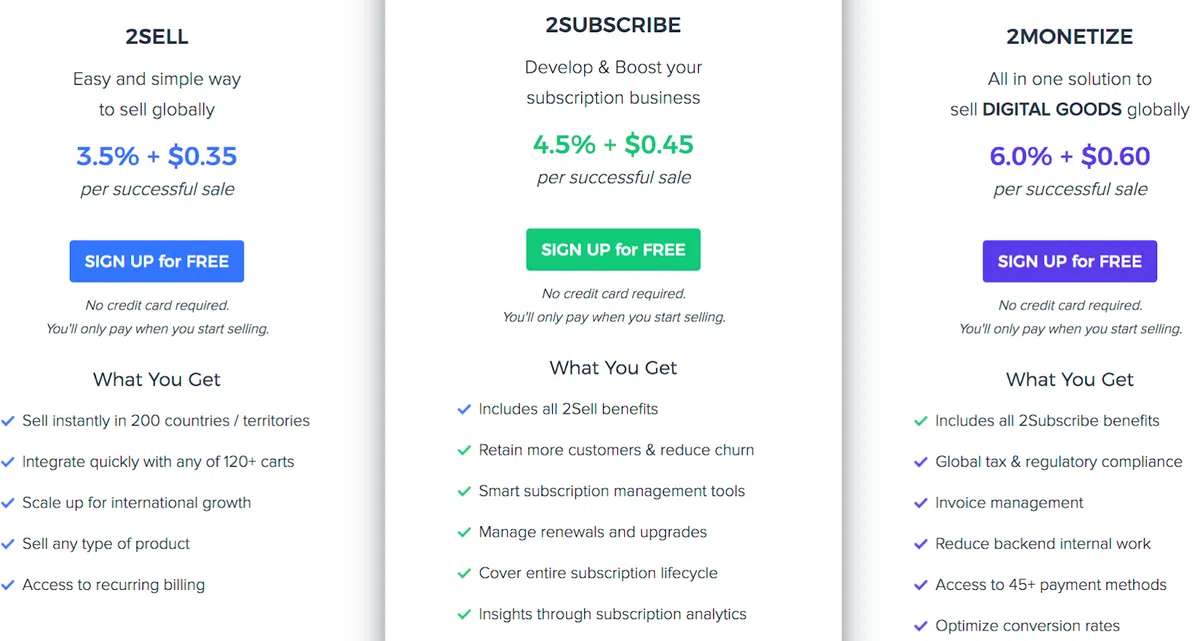
Task: Click SIGN UP for FREE on the 2Sell plan
Action: coord(157,260)
